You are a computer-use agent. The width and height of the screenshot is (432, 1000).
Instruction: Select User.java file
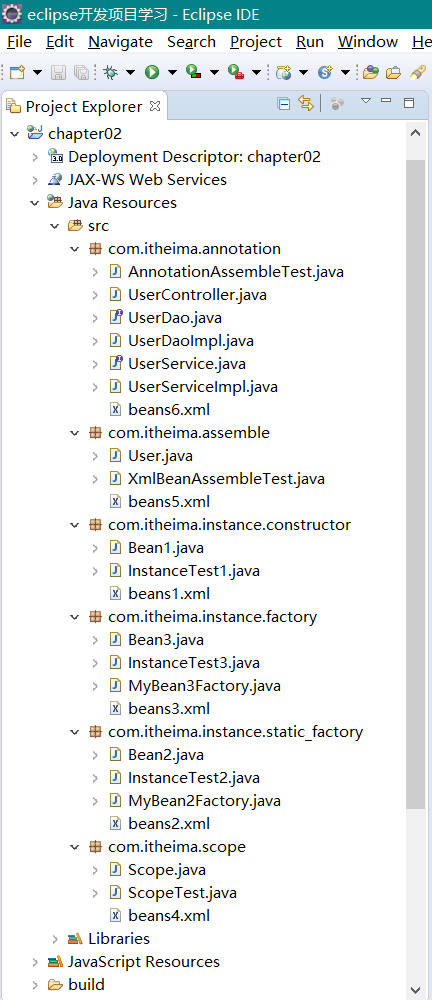tap(160, 455)
